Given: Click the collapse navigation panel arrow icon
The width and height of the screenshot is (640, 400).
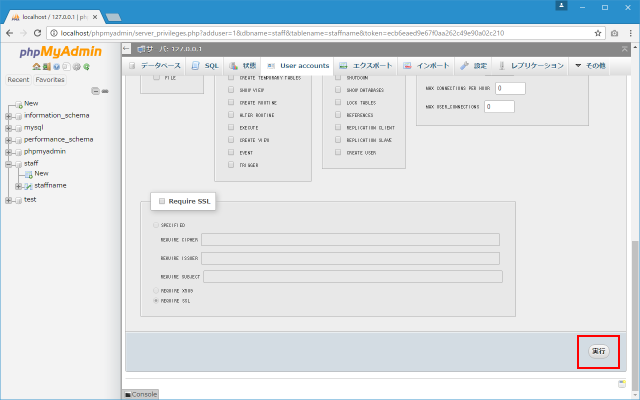Looking at the screenshot, I should coord(126,49).
